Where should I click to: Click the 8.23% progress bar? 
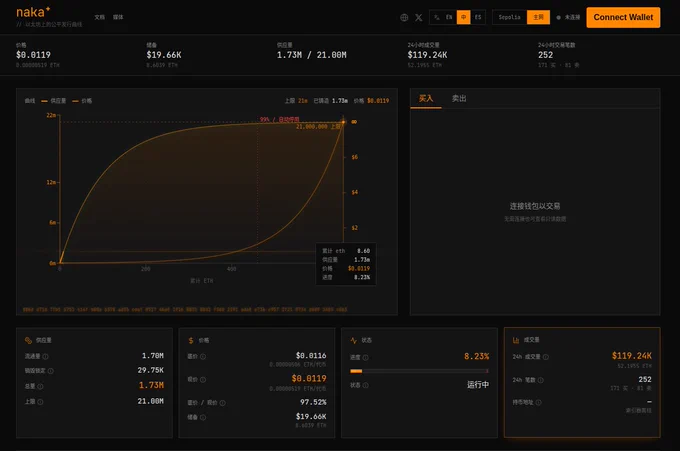(x=419, y=371)
